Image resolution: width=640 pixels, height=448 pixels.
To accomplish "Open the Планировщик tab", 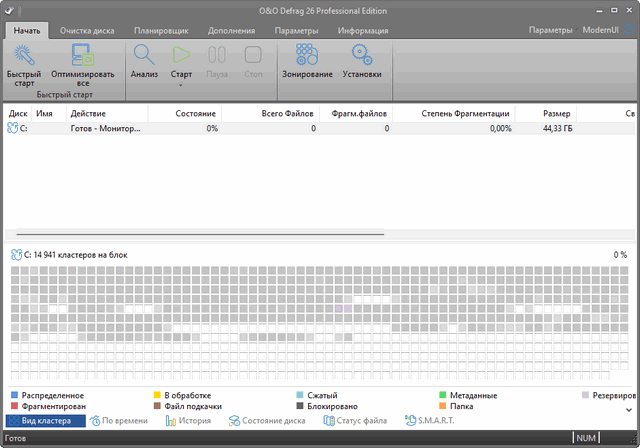I will tap(161, 30).
